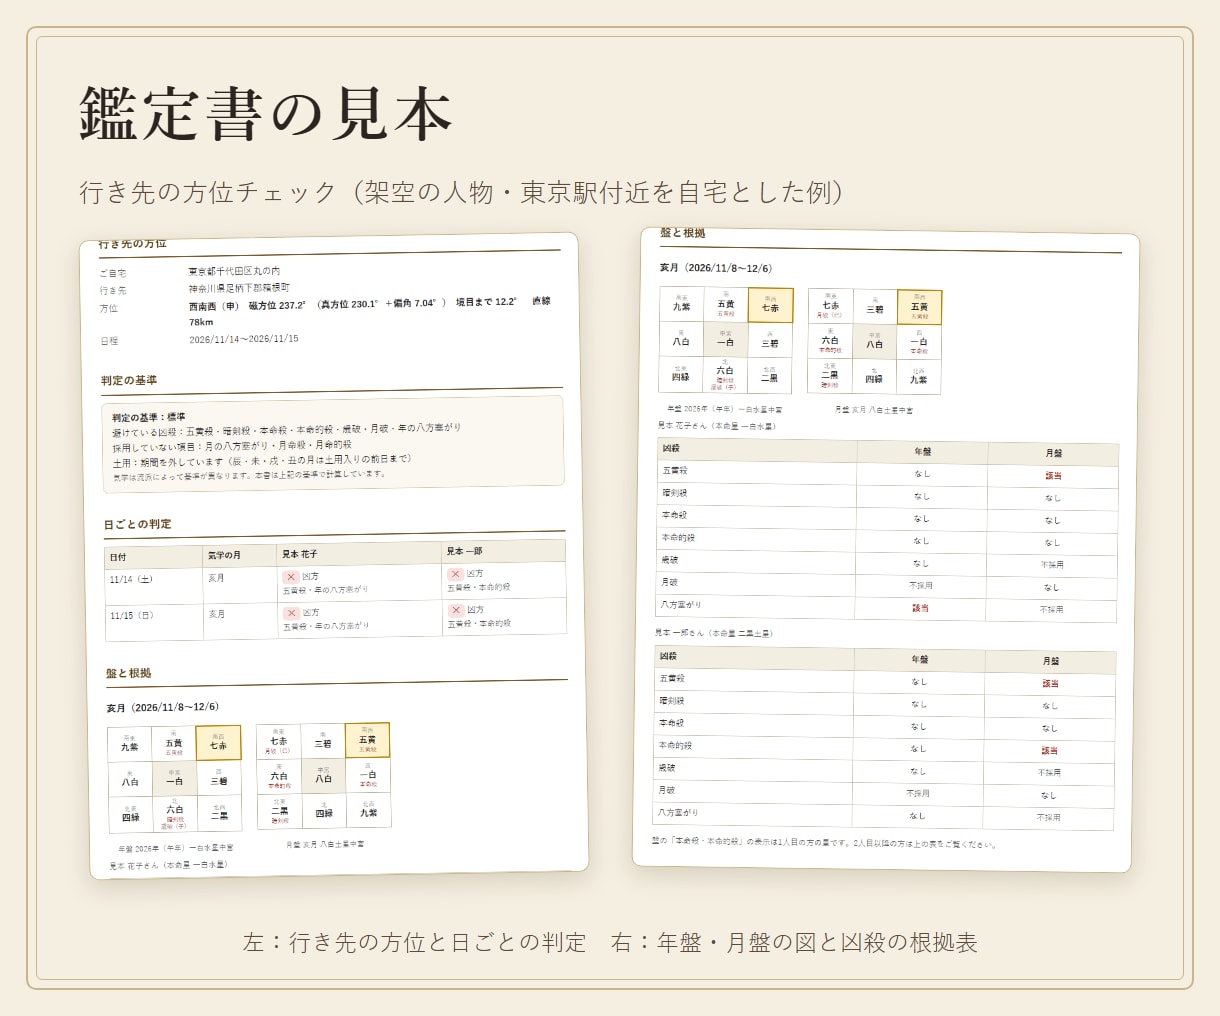Click 盤と根拠 heading on the left page
This screenshot has height=1016, width=1220.
point(128,673)
